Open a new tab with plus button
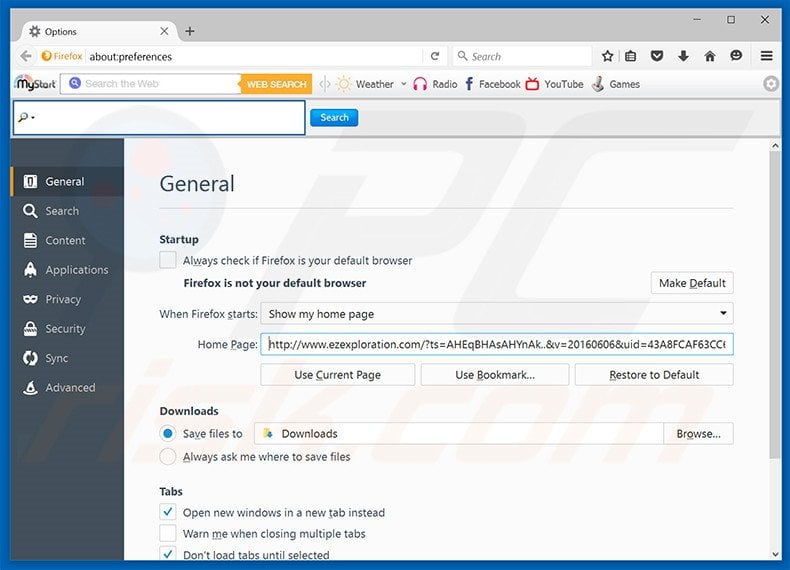 point(189,31)
